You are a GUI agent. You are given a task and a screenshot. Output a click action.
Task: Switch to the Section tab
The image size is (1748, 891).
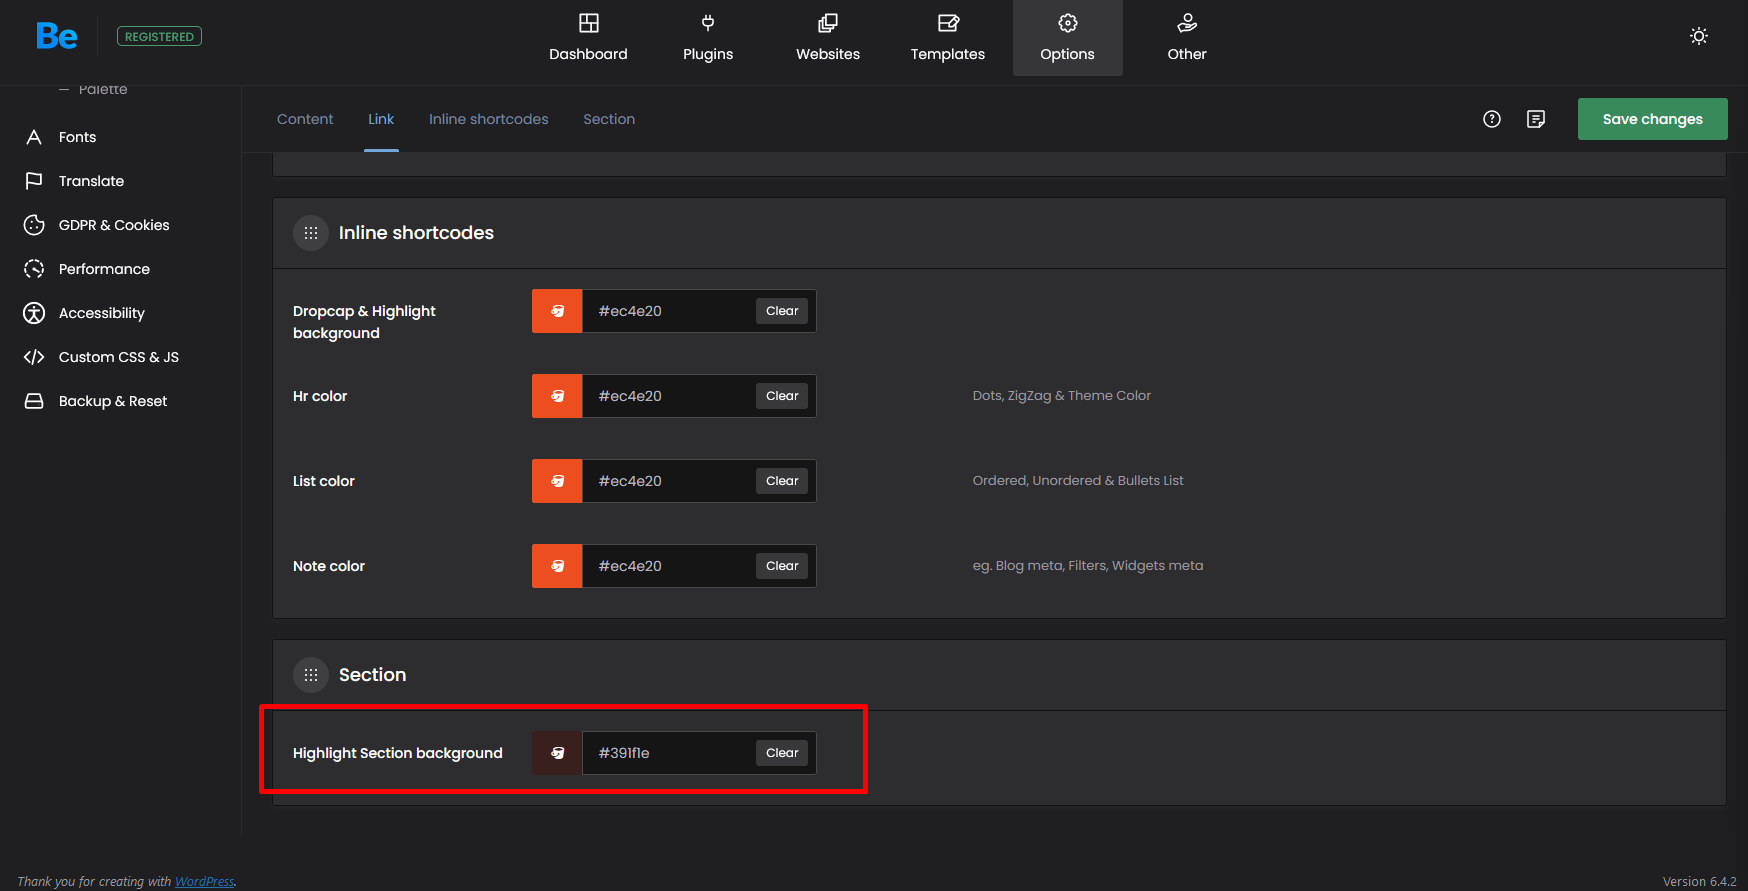[609, 119]
